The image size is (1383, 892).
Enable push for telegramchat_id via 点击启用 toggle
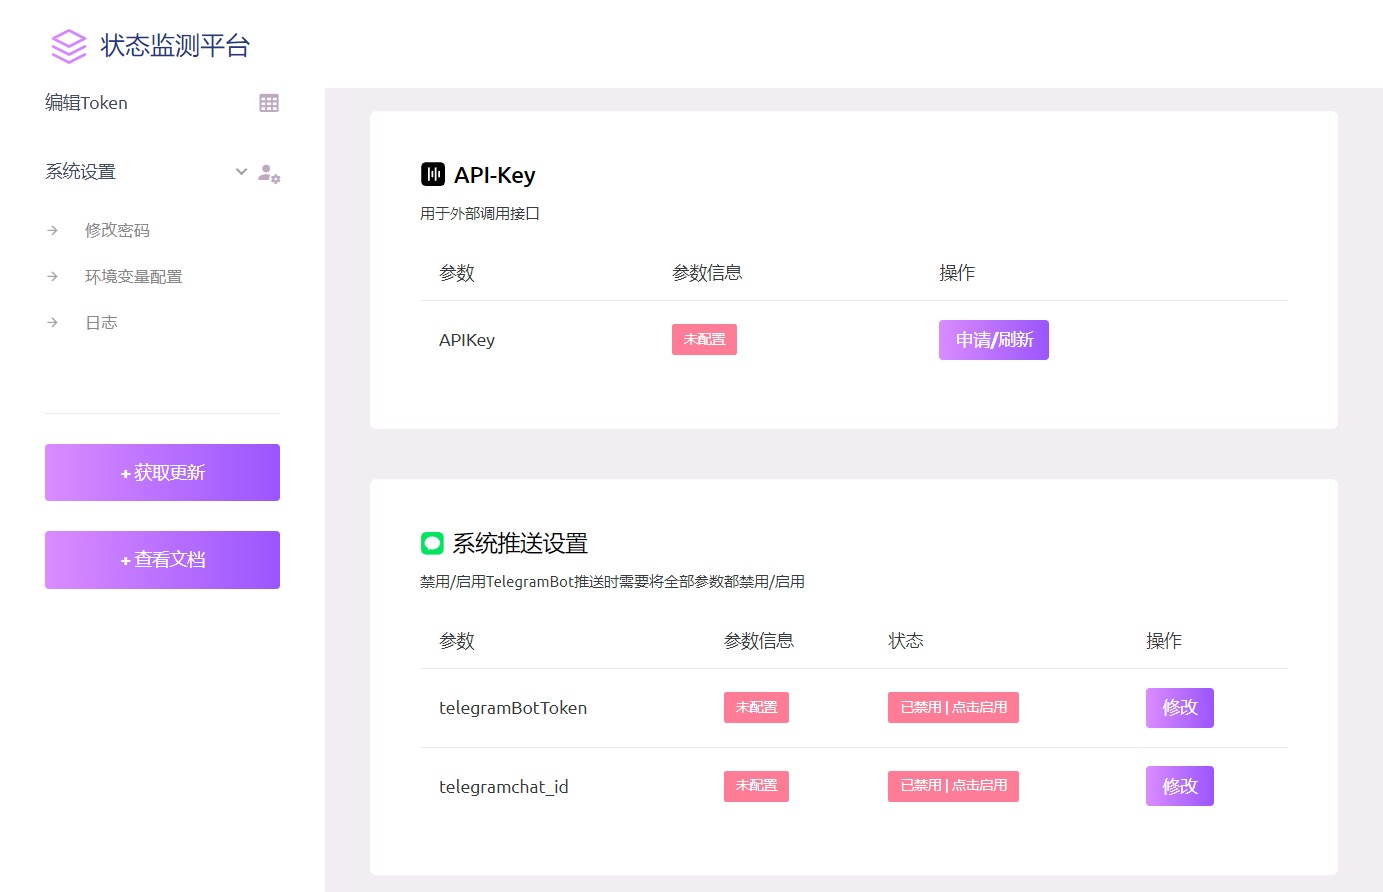click(953, 786)
